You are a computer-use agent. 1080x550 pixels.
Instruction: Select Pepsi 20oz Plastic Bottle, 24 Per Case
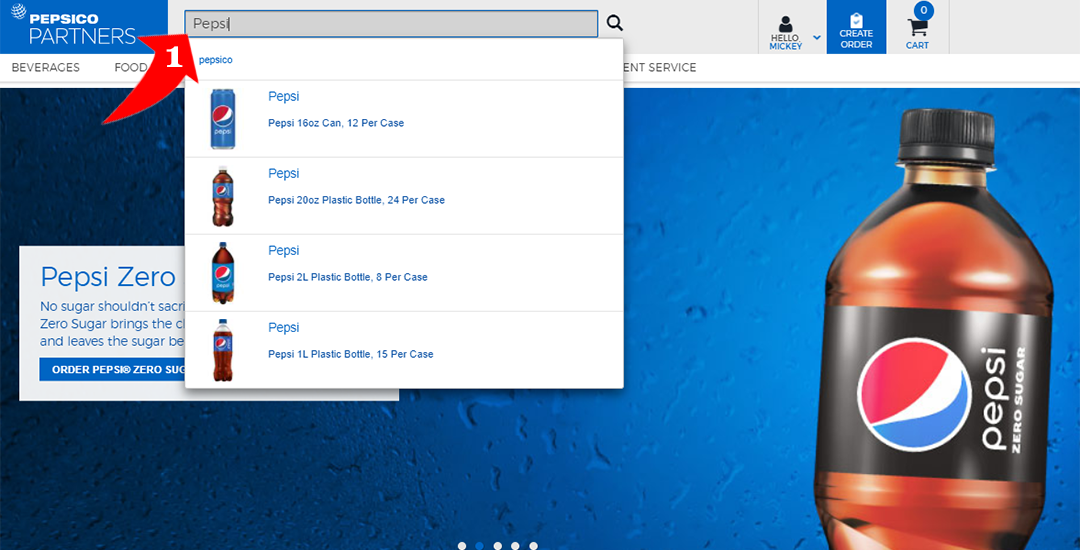tap(356, 200)
